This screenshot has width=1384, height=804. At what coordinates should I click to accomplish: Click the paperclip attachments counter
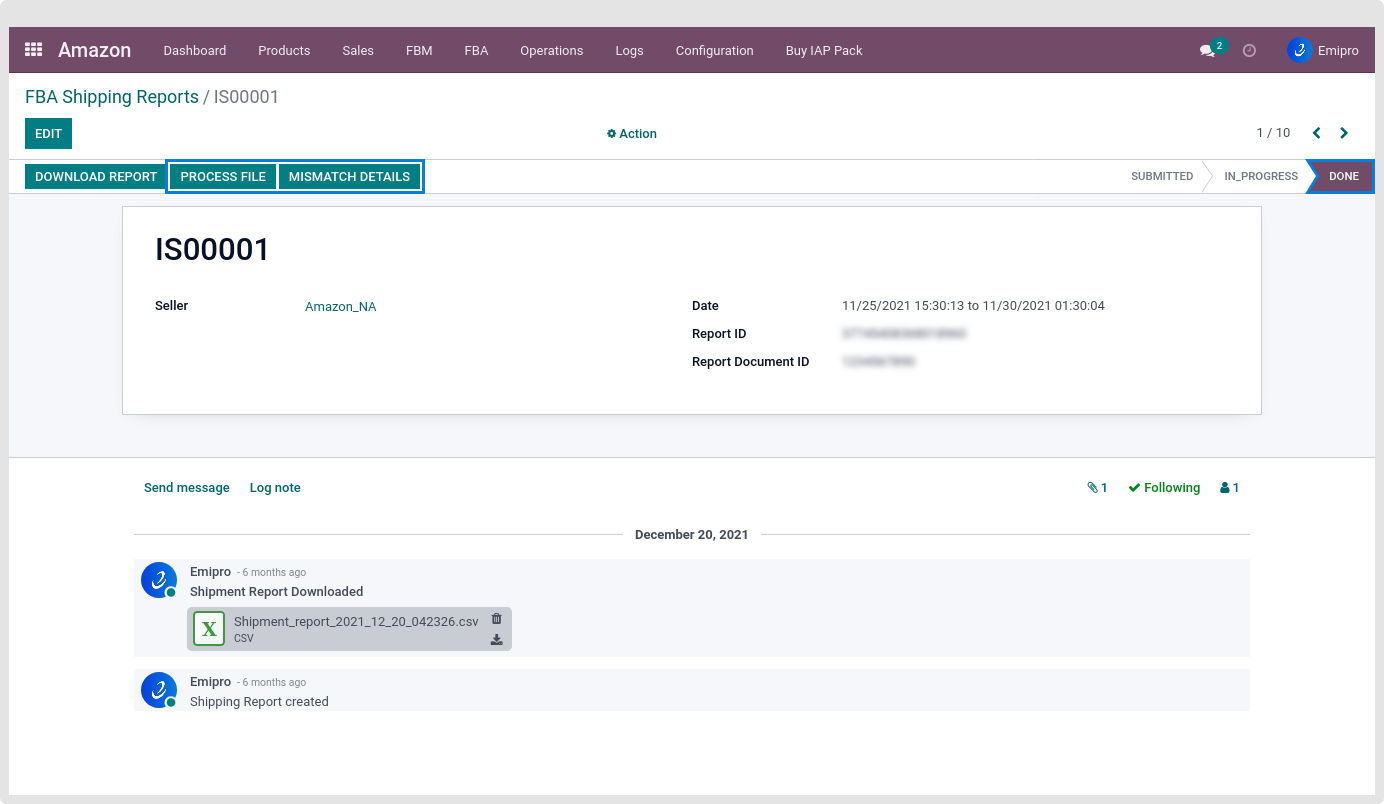[1097, 488]
